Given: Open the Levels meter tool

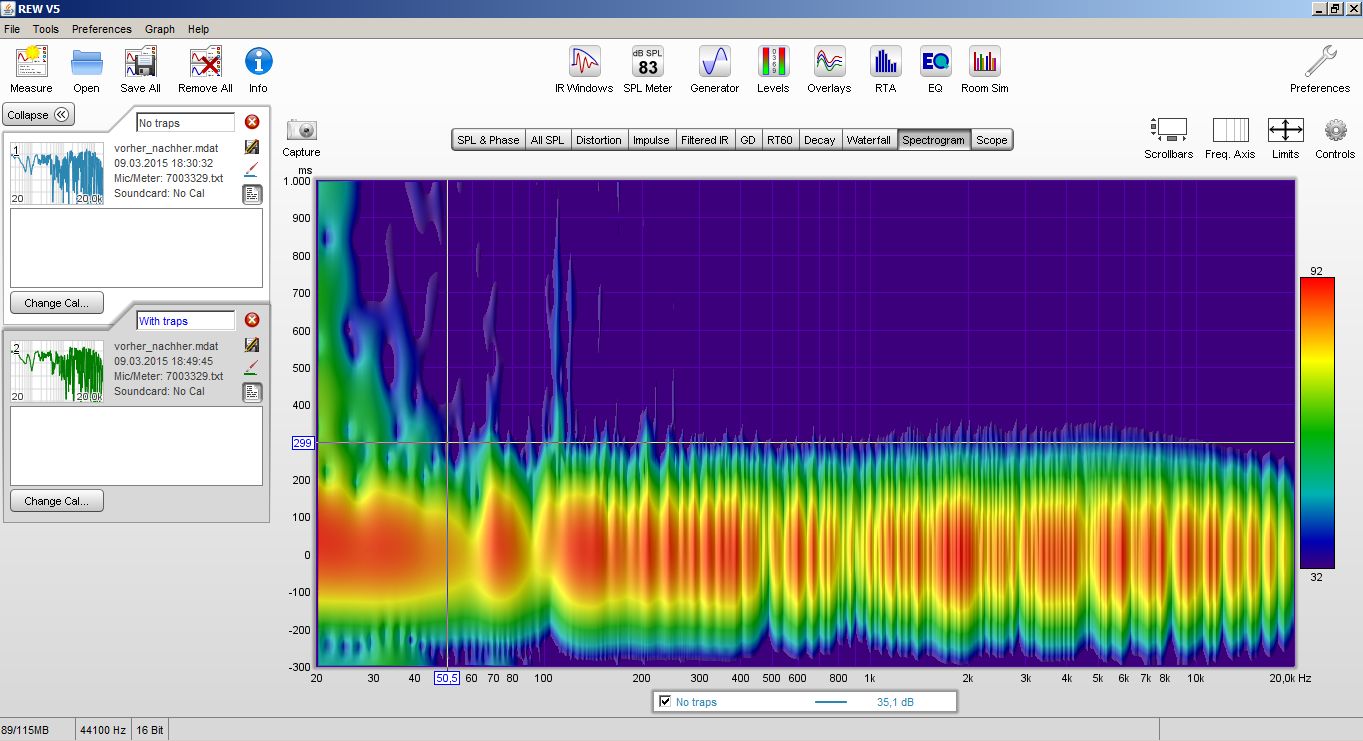Looking at the screenshot, I should (x=773, y=62).
